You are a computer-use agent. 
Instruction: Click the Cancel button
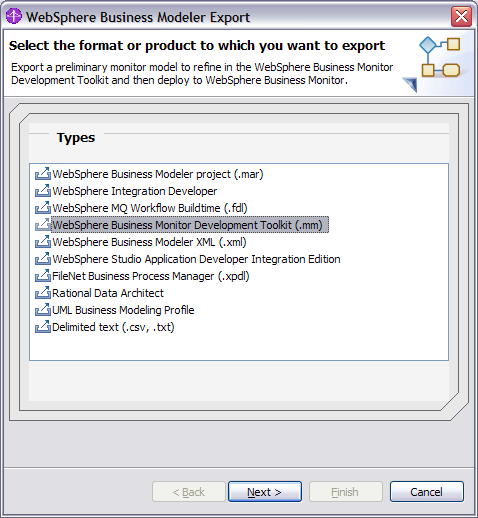[427, 492]
